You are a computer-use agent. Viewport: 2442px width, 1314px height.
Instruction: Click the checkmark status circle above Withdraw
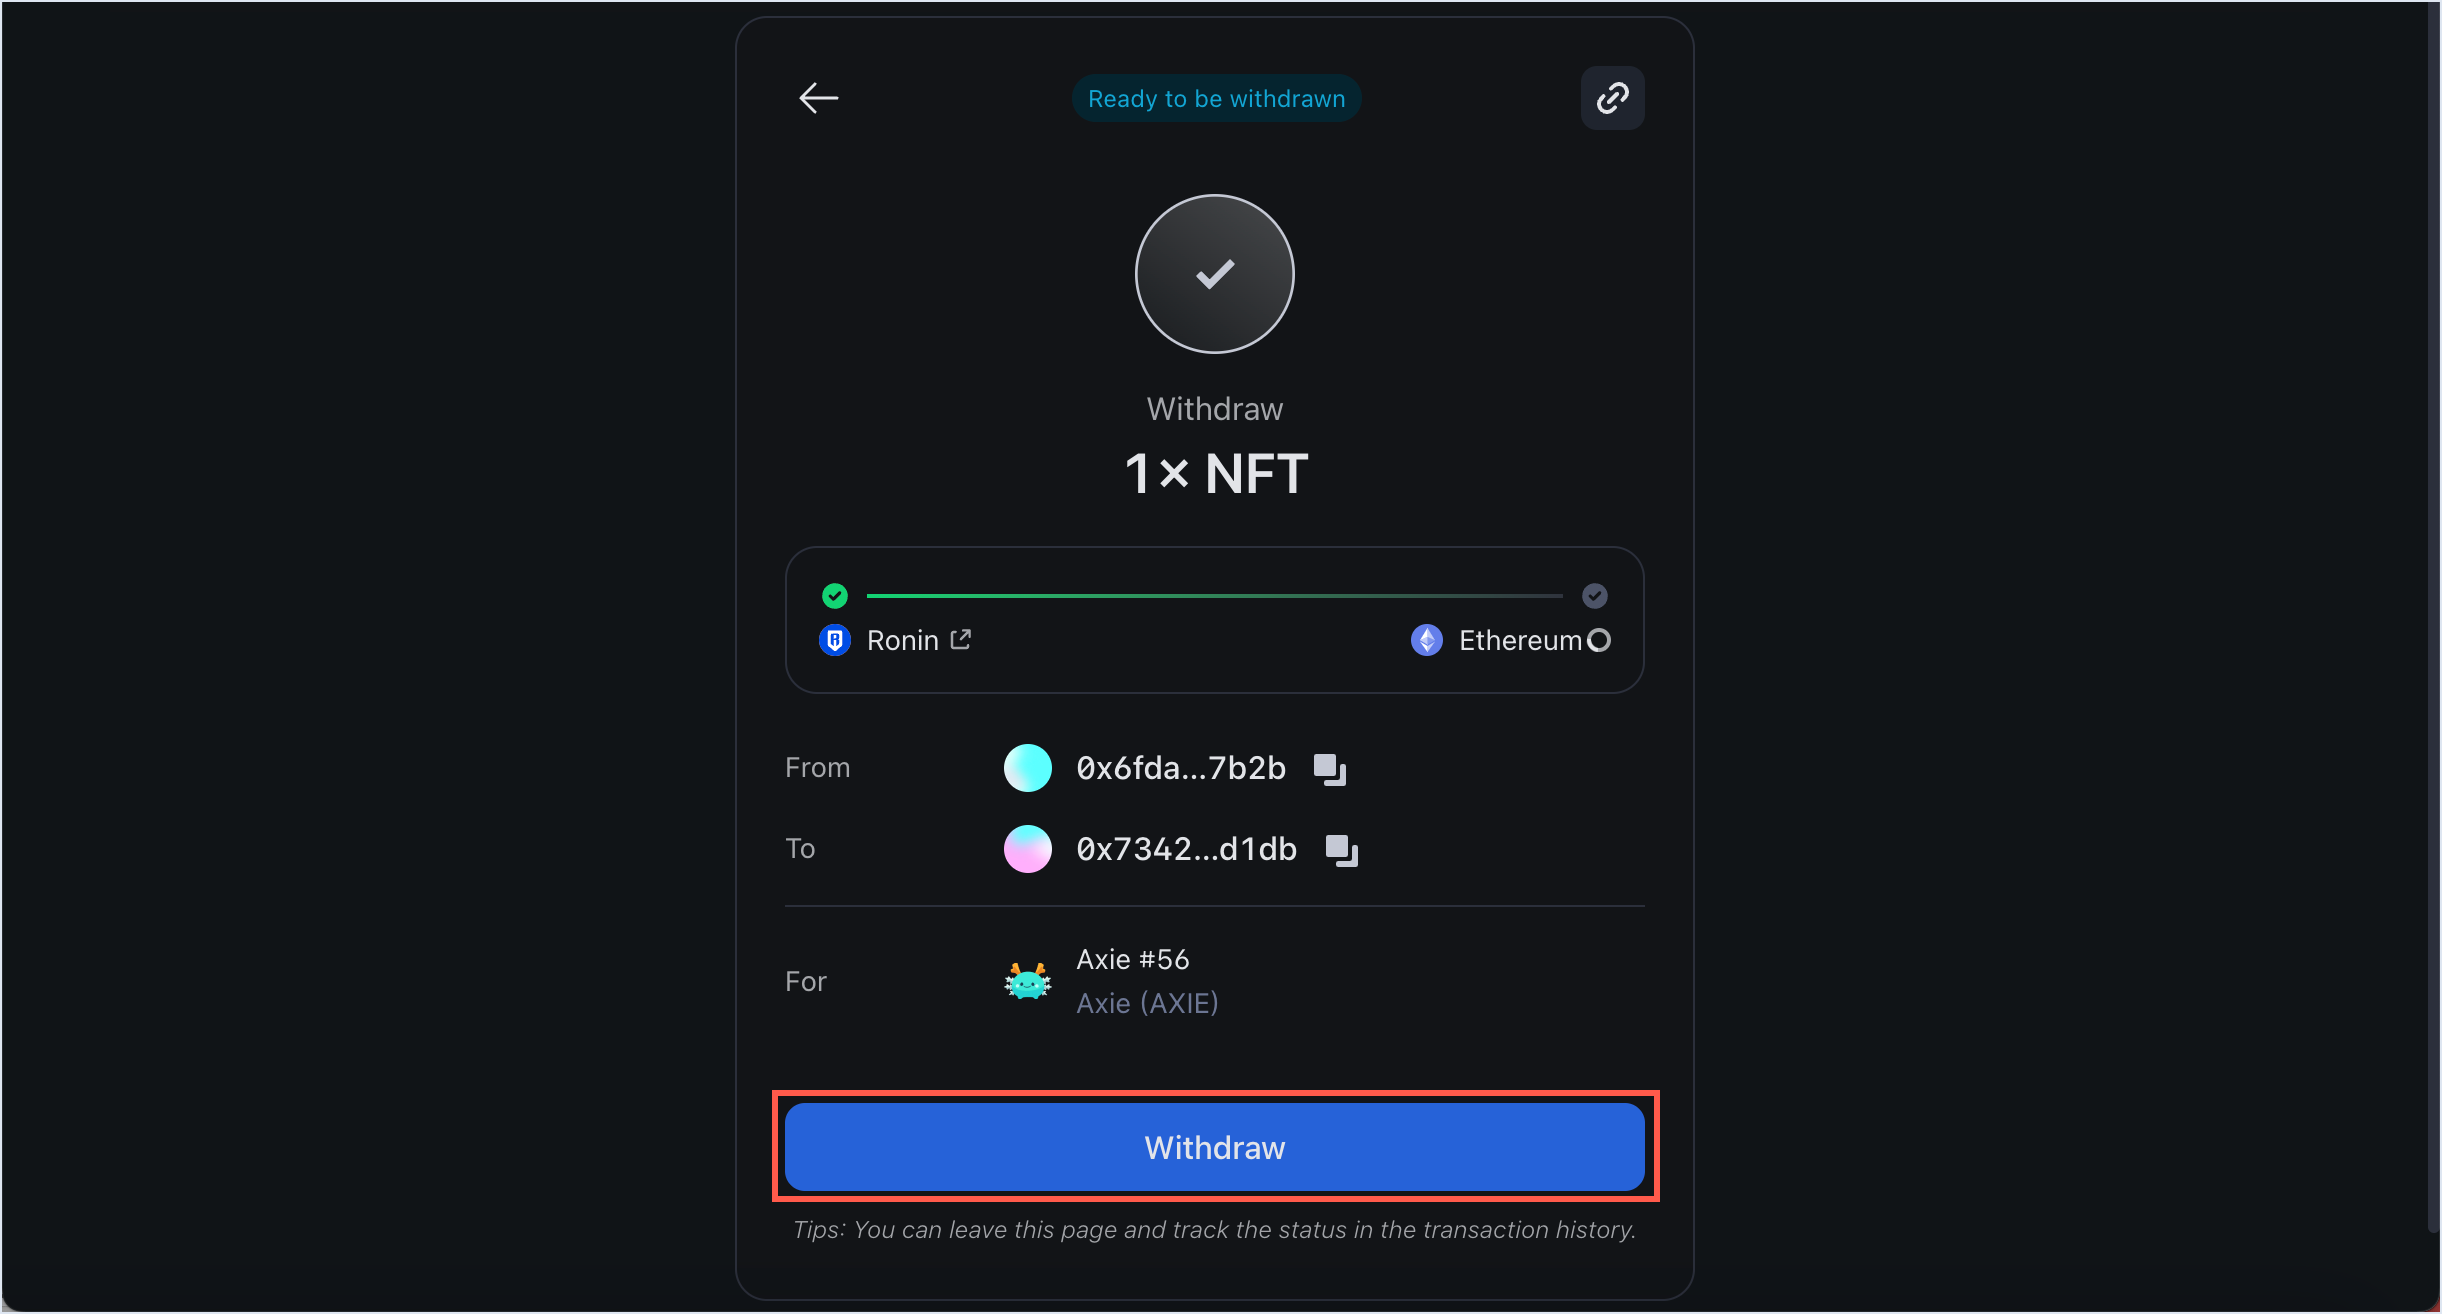click(1213, 274)
